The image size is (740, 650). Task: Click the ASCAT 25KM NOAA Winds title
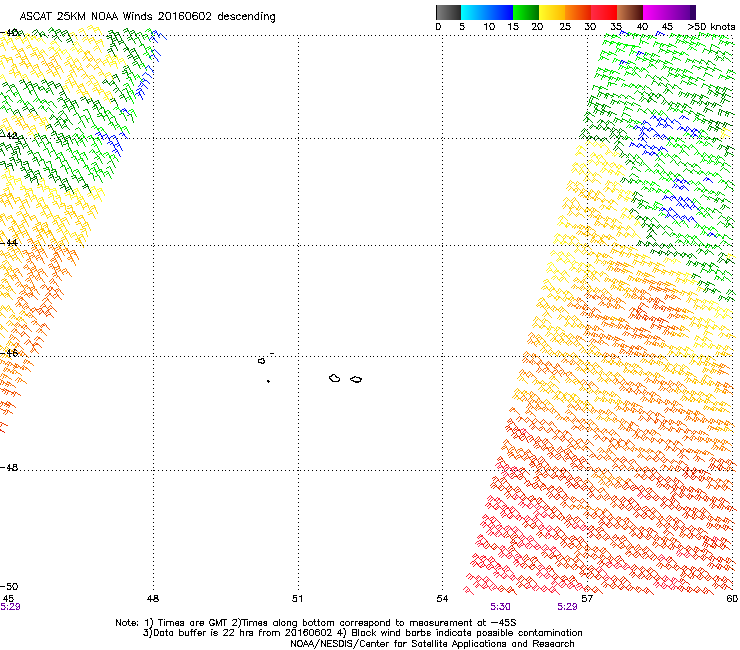click(x=147, y=16)
